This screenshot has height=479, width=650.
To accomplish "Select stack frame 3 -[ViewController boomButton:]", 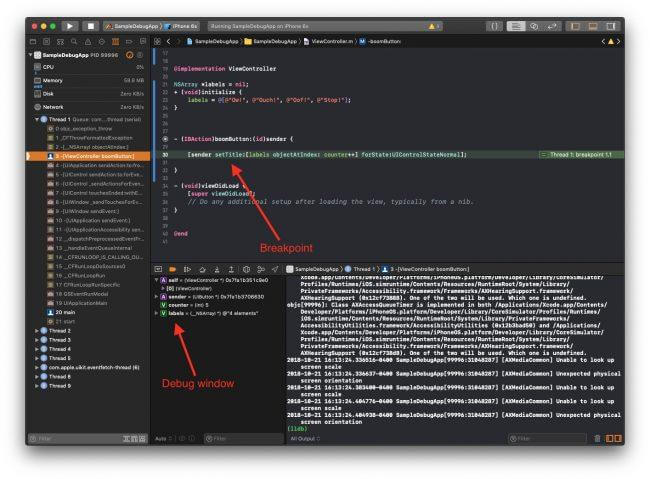I will (88, 156).
